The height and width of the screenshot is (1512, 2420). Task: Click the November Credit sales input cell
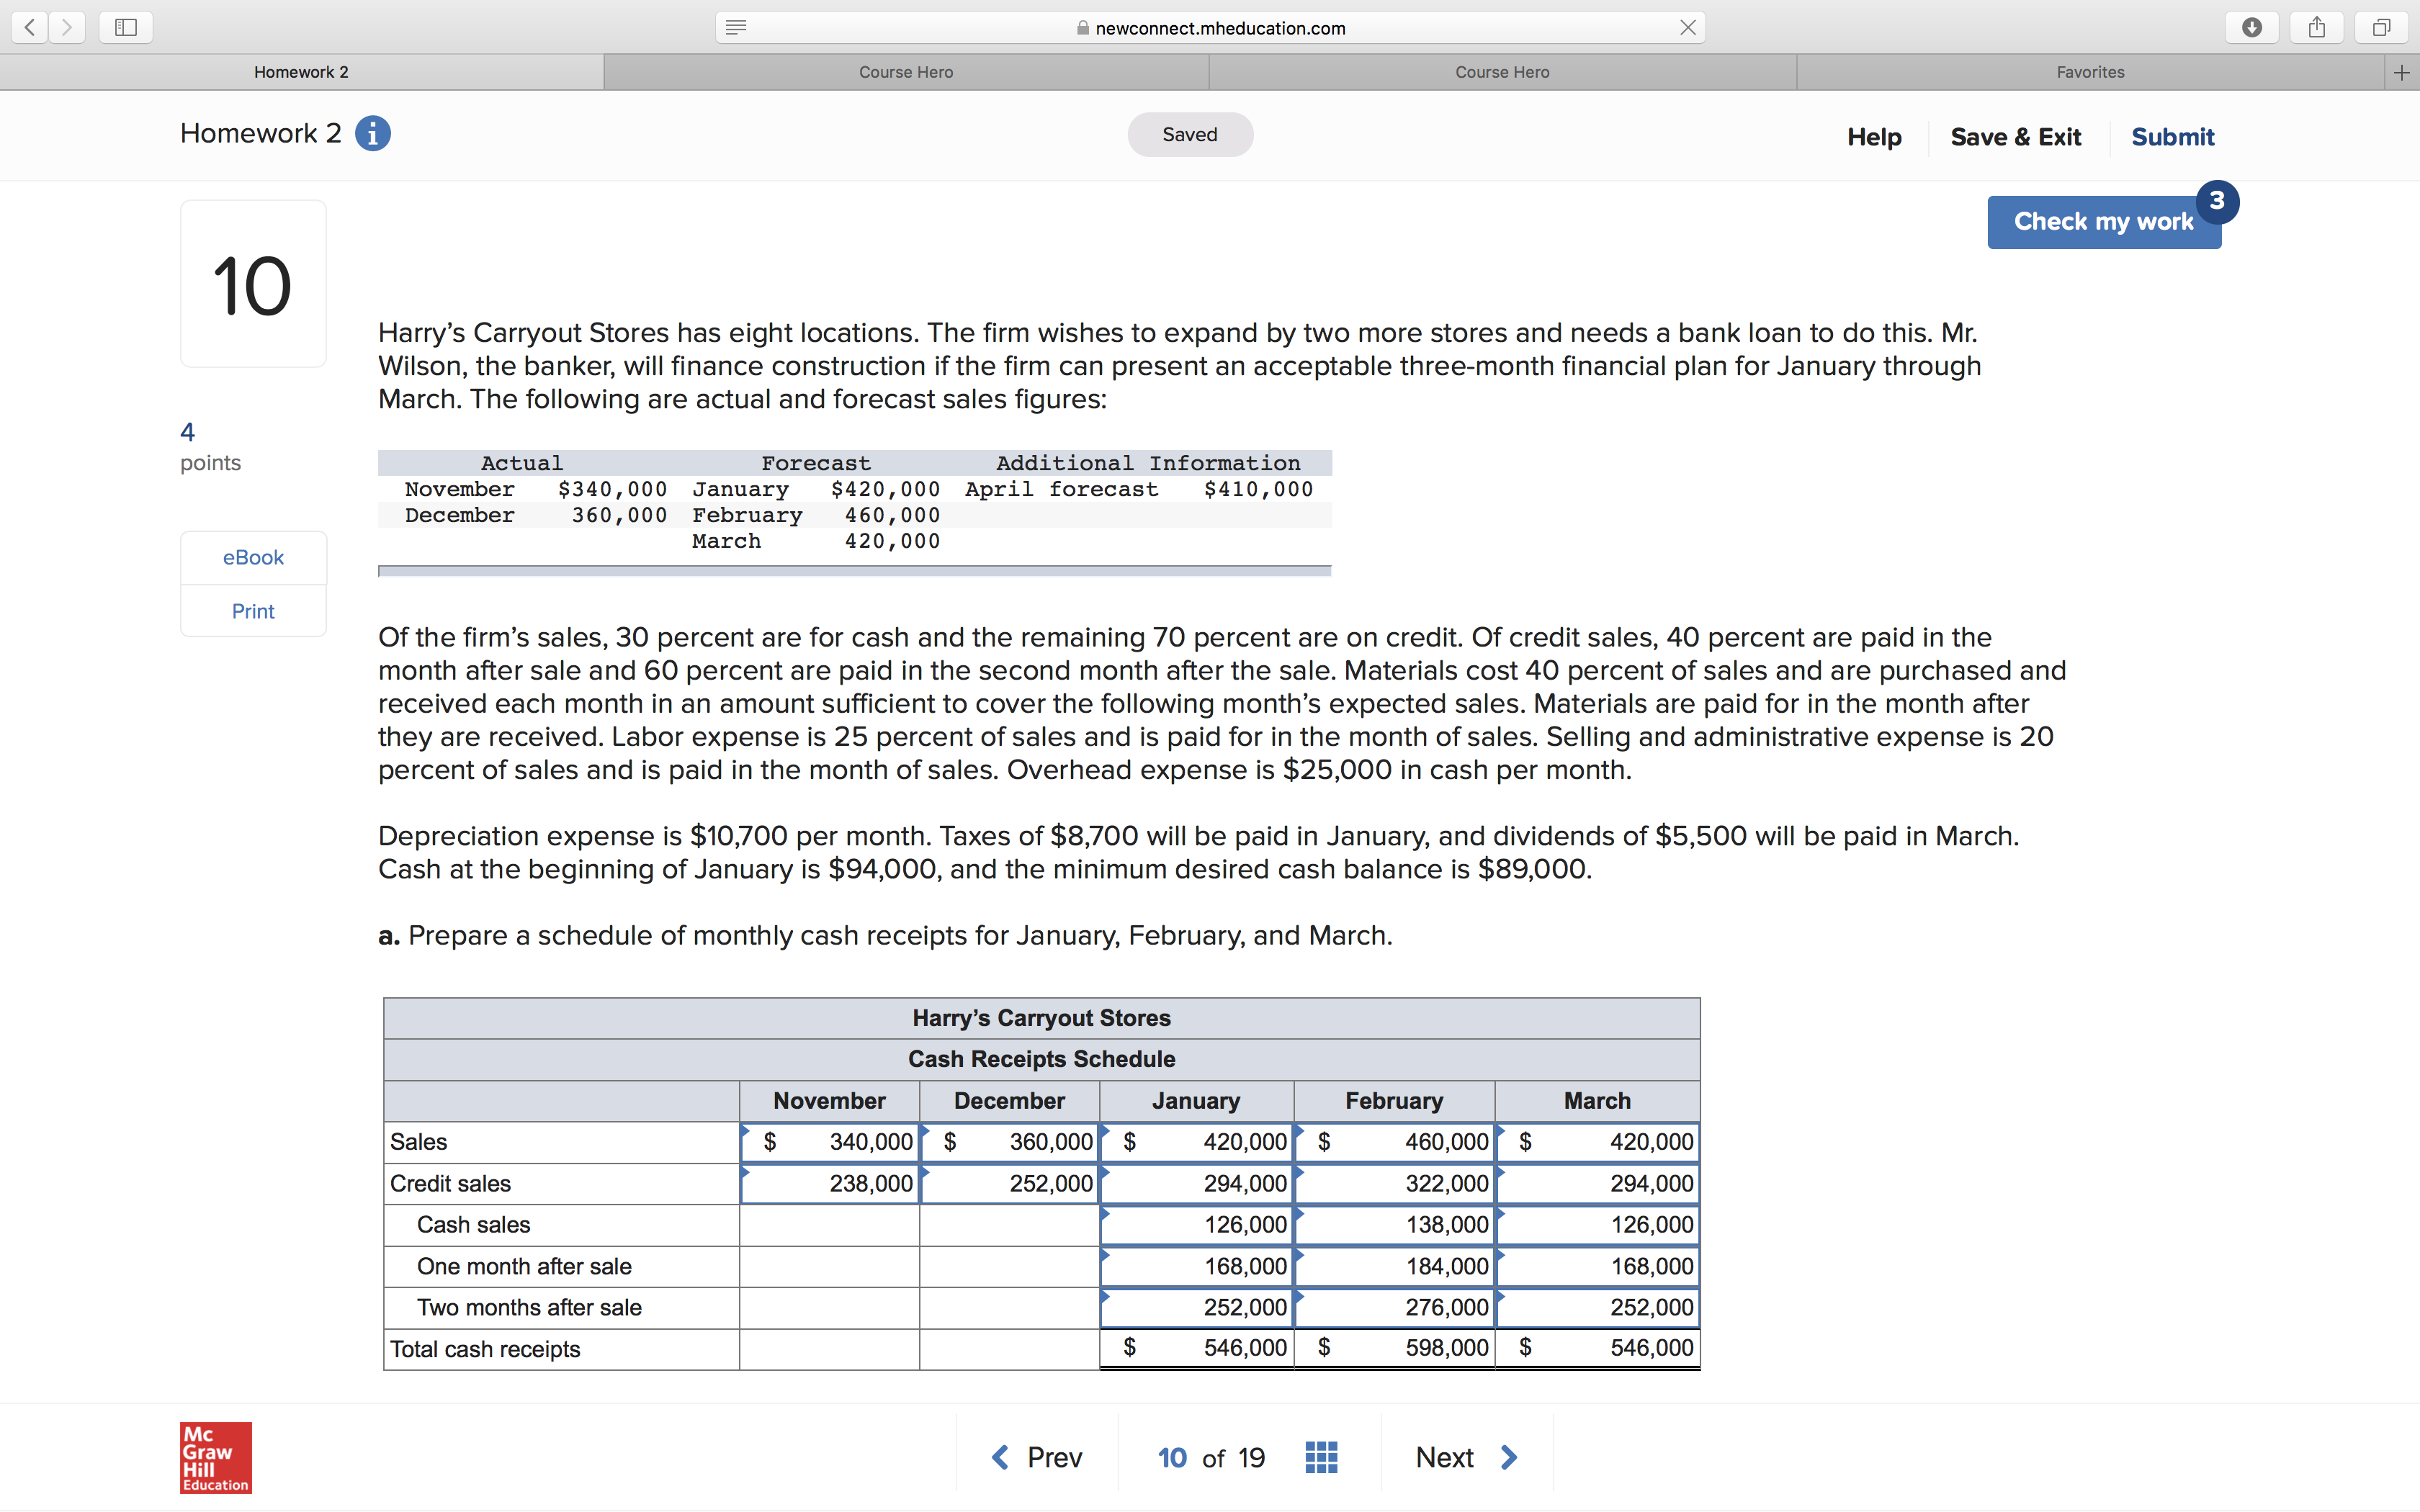coord(829,1183)
